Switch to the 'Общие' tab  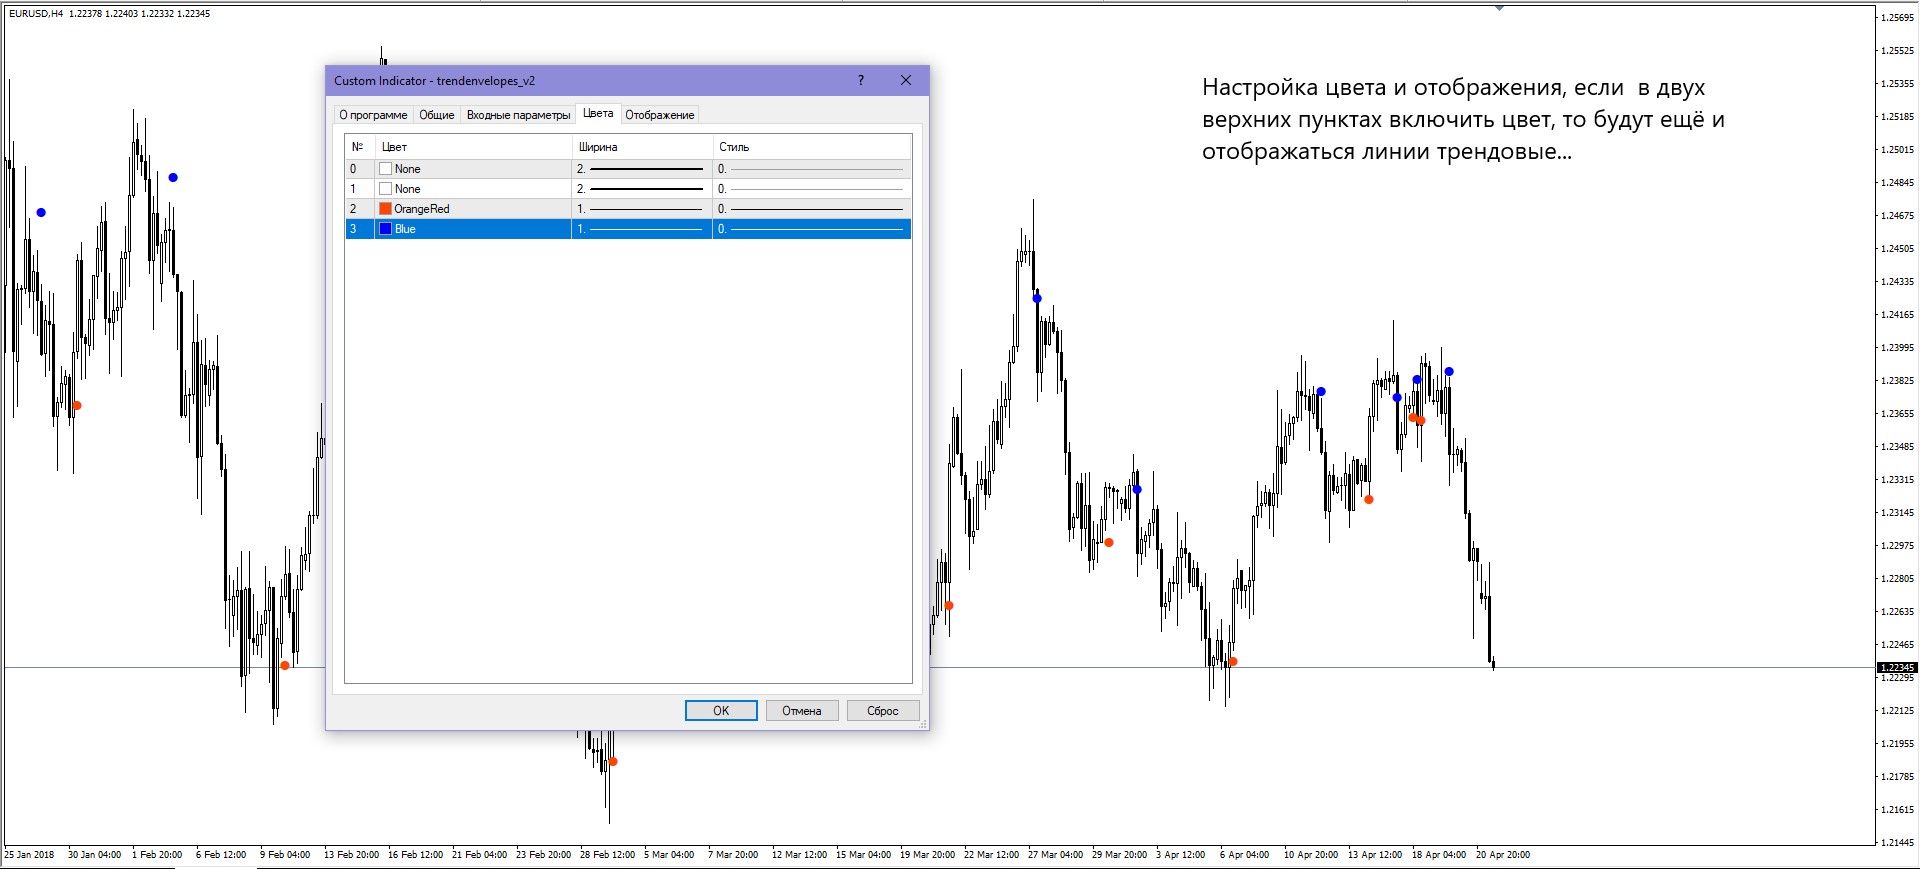point(436,115)
